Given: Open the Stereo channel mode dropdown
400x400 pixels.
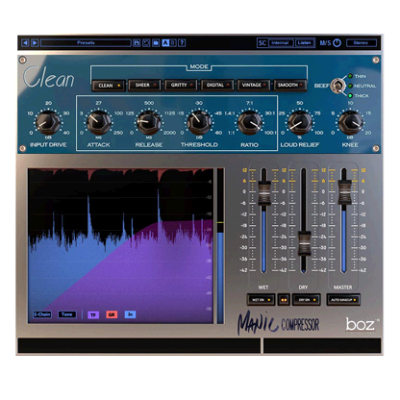Looking at the screenshot, I should click(361, 43).
